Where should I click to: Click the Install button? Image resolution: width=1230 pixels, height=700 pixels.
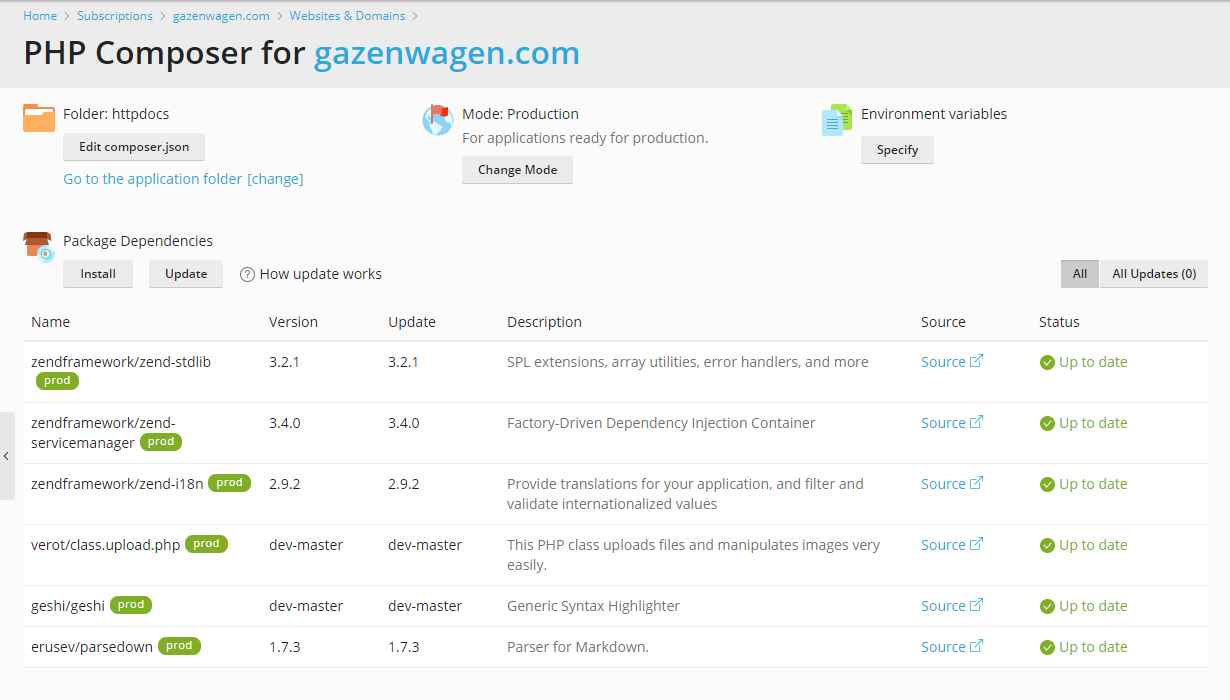pyautogui.click(x=98, y=274)
